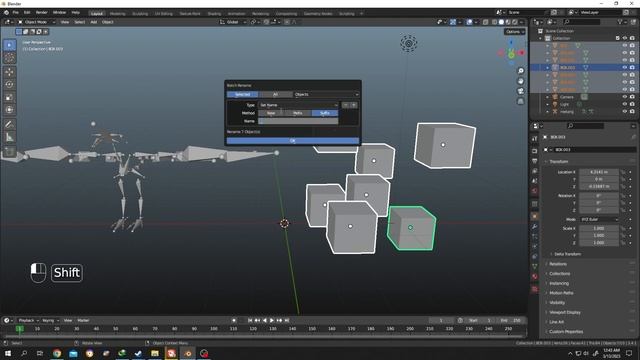Click the viewport zoom magnifier icon
The width and height of the screenshot is (640, 360).
(520, 71)
